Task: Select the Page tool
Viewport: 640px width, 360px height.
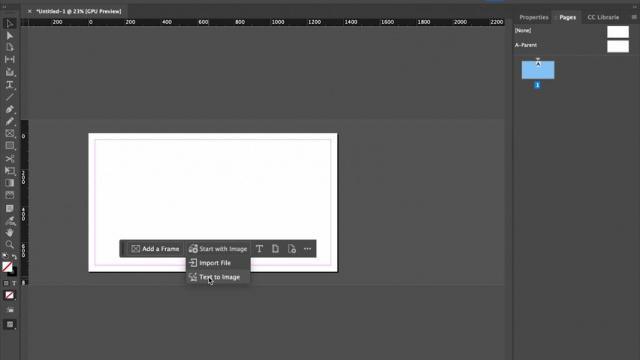Action: pos(9,48)
